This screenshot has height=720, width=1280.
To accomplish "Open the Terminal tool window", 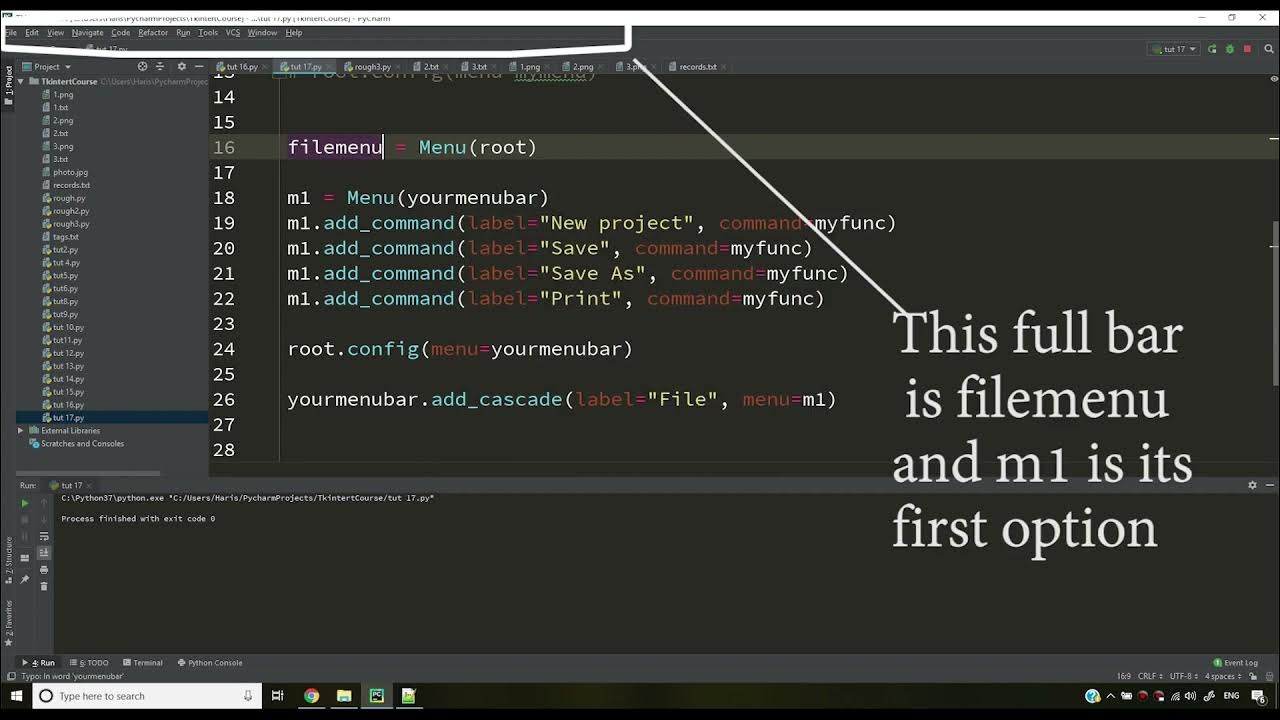I will tap(143, 662).
